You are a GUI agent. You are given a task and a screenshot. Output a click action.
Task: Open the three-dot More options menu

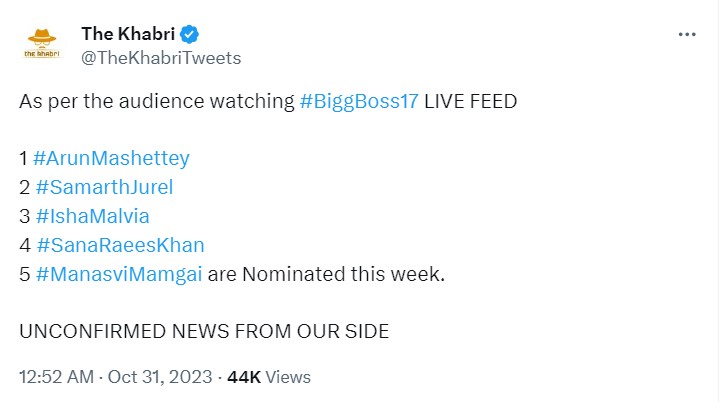point(687,34)
